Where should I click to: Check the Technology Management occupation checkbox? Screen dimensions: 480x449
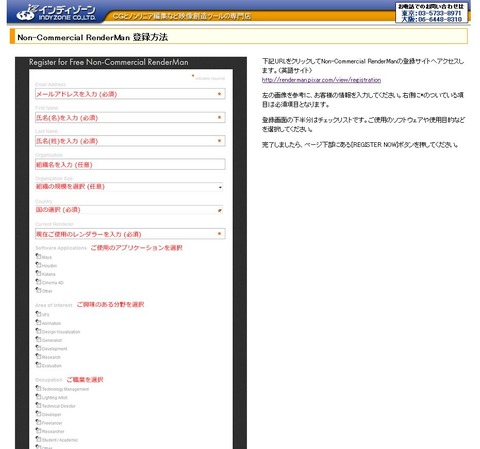click(x=38, y=388)
